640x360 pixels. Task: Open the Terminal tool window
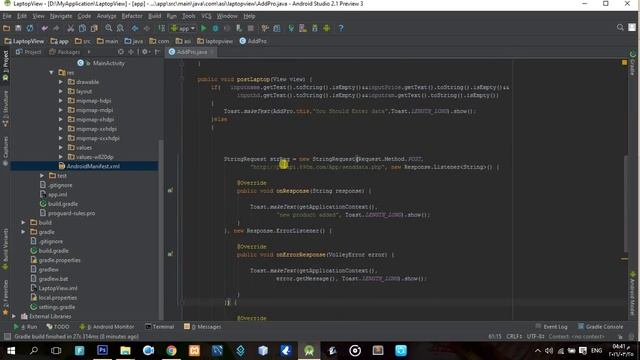coord(160,327)
